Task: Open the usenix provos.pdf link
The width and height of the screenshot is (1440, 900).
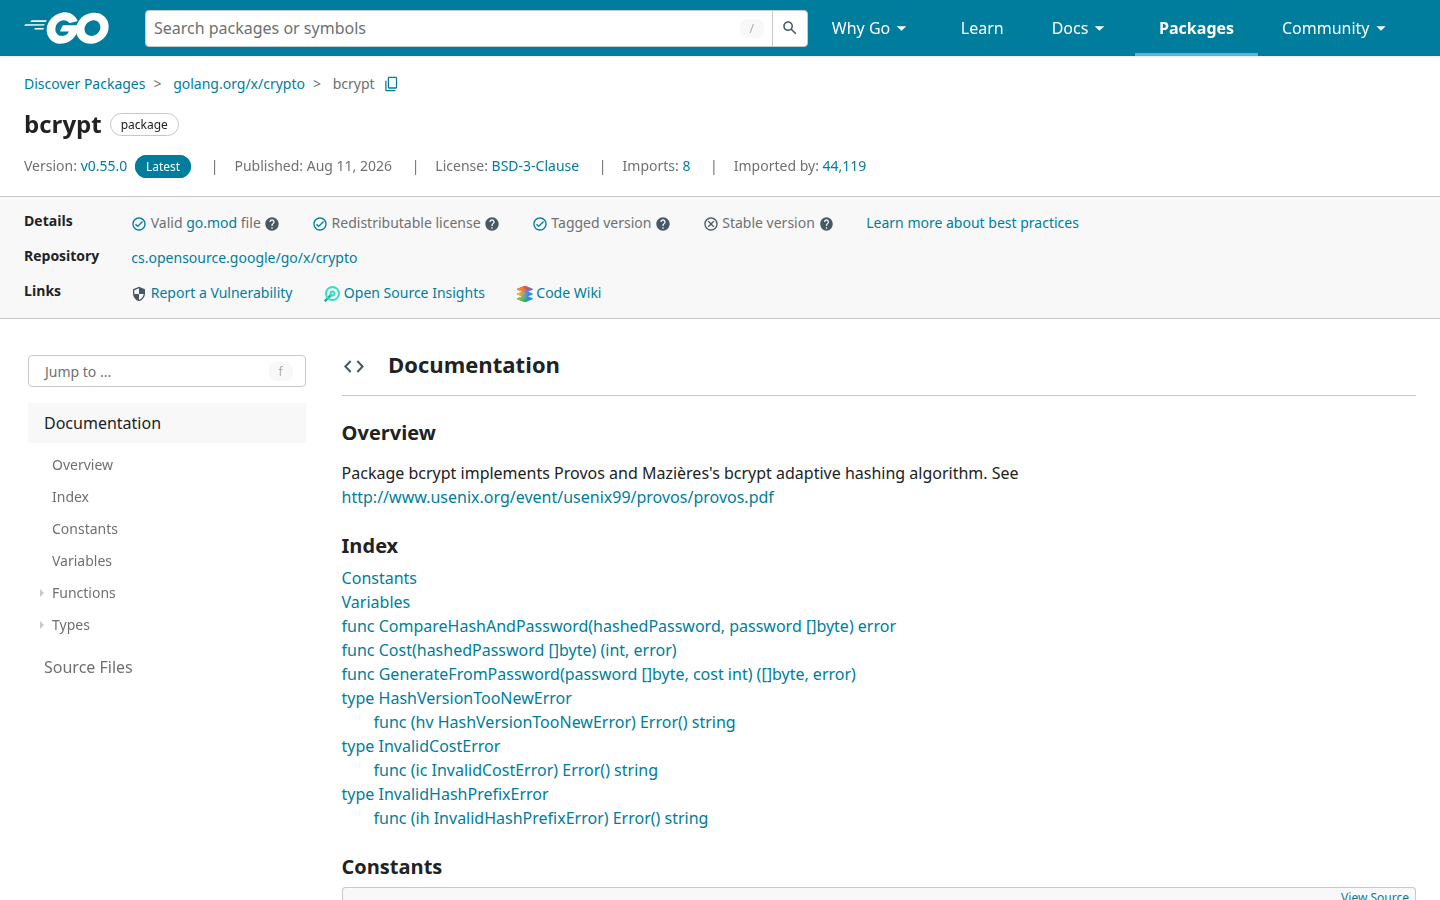Action: [x=558, y=497]
